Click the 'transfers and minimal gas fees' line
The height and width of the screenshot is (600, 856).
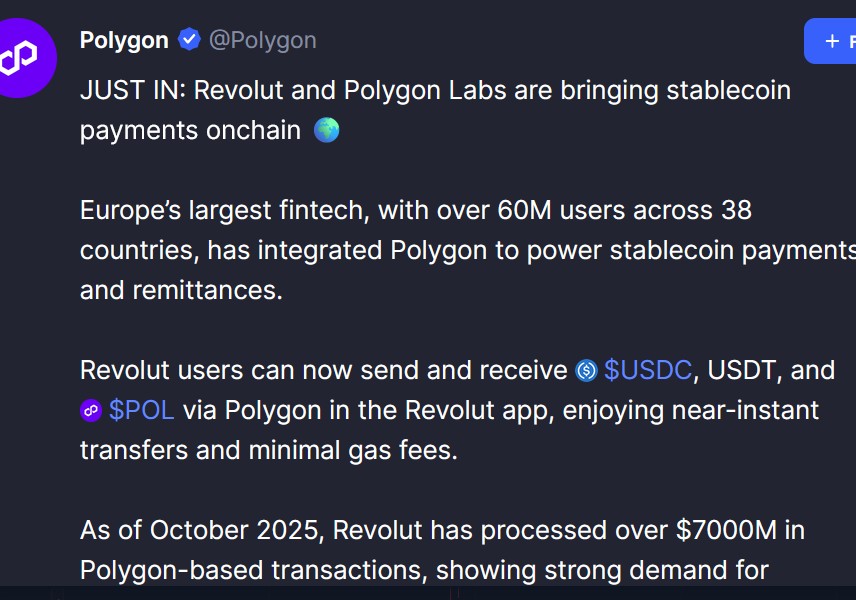point(268,450)
